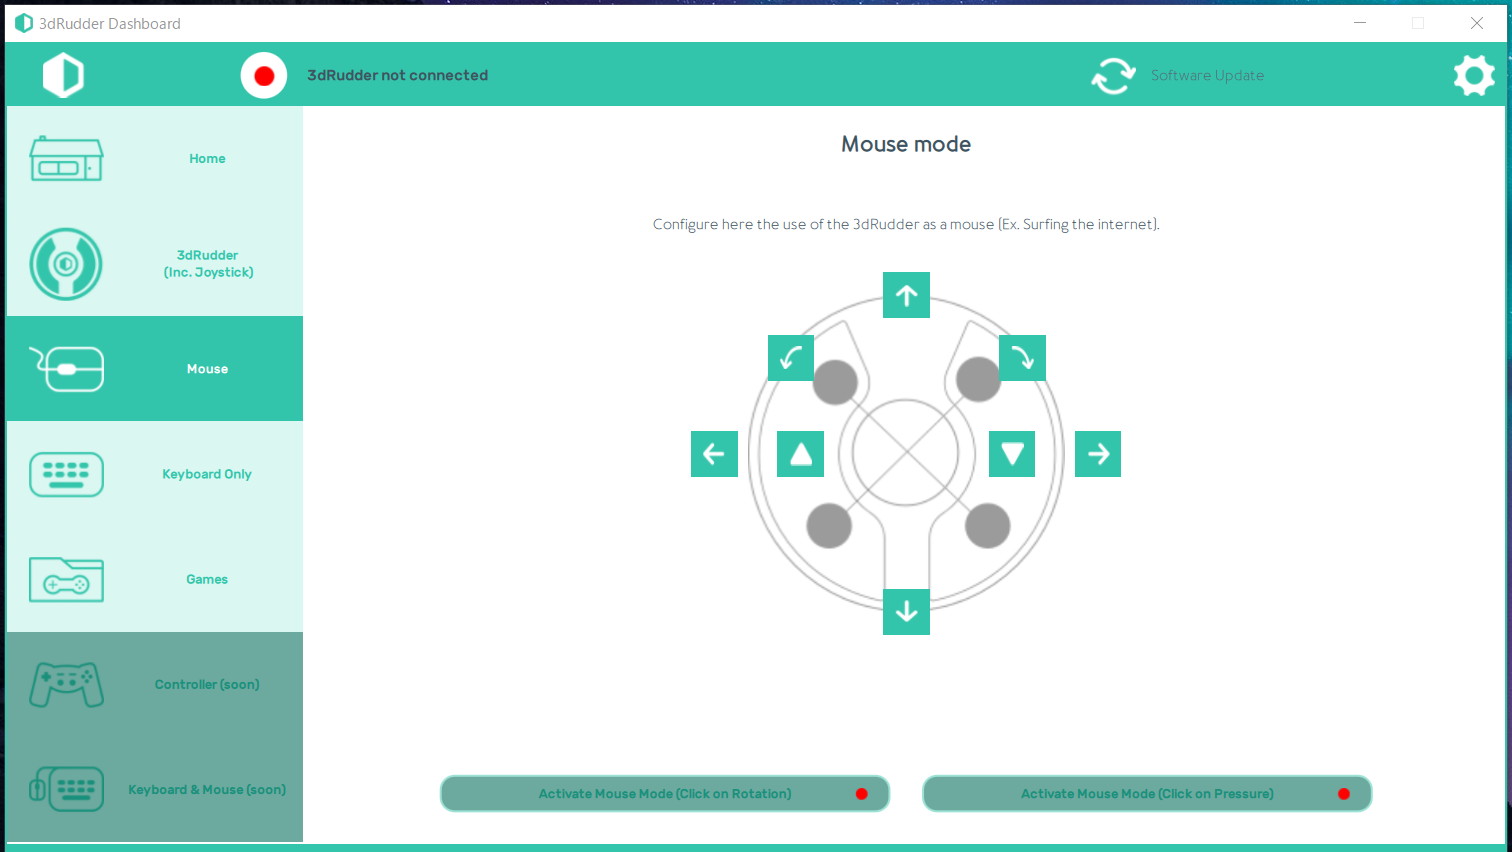
Task: Click the Keyboard & Mouse combined icon
Action: click(66, 790)
